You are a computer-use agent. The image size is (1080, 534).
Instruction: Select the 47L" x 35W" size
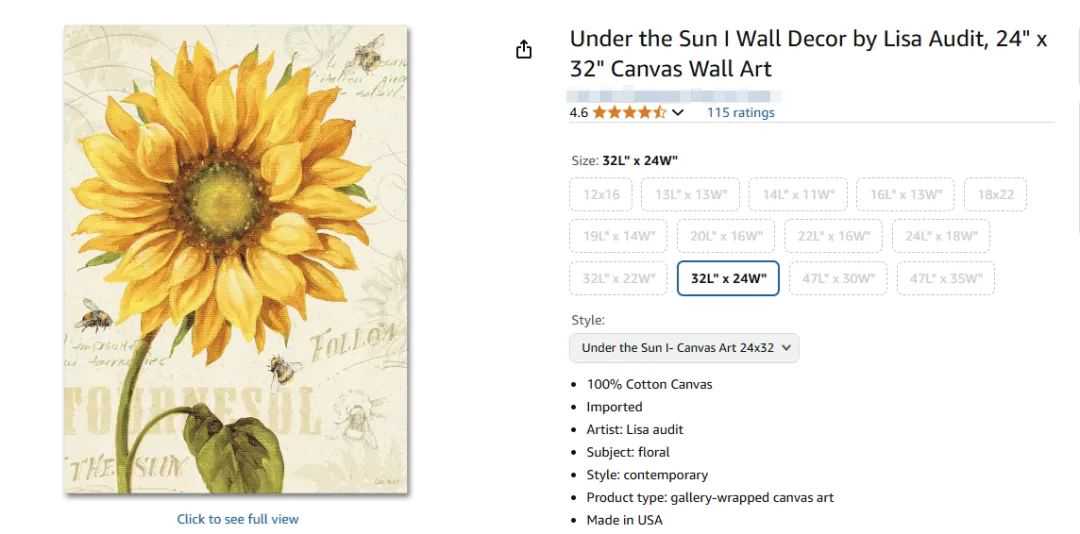(x=945, y=278)
